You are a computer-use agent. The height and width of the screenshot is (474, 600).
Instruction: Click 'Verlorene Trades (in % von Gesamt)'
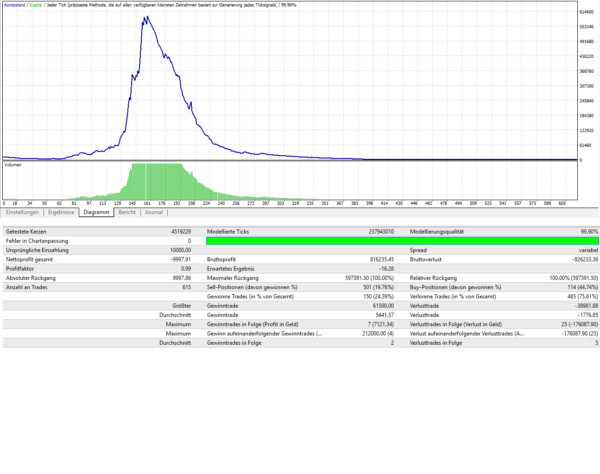point(453,296)
